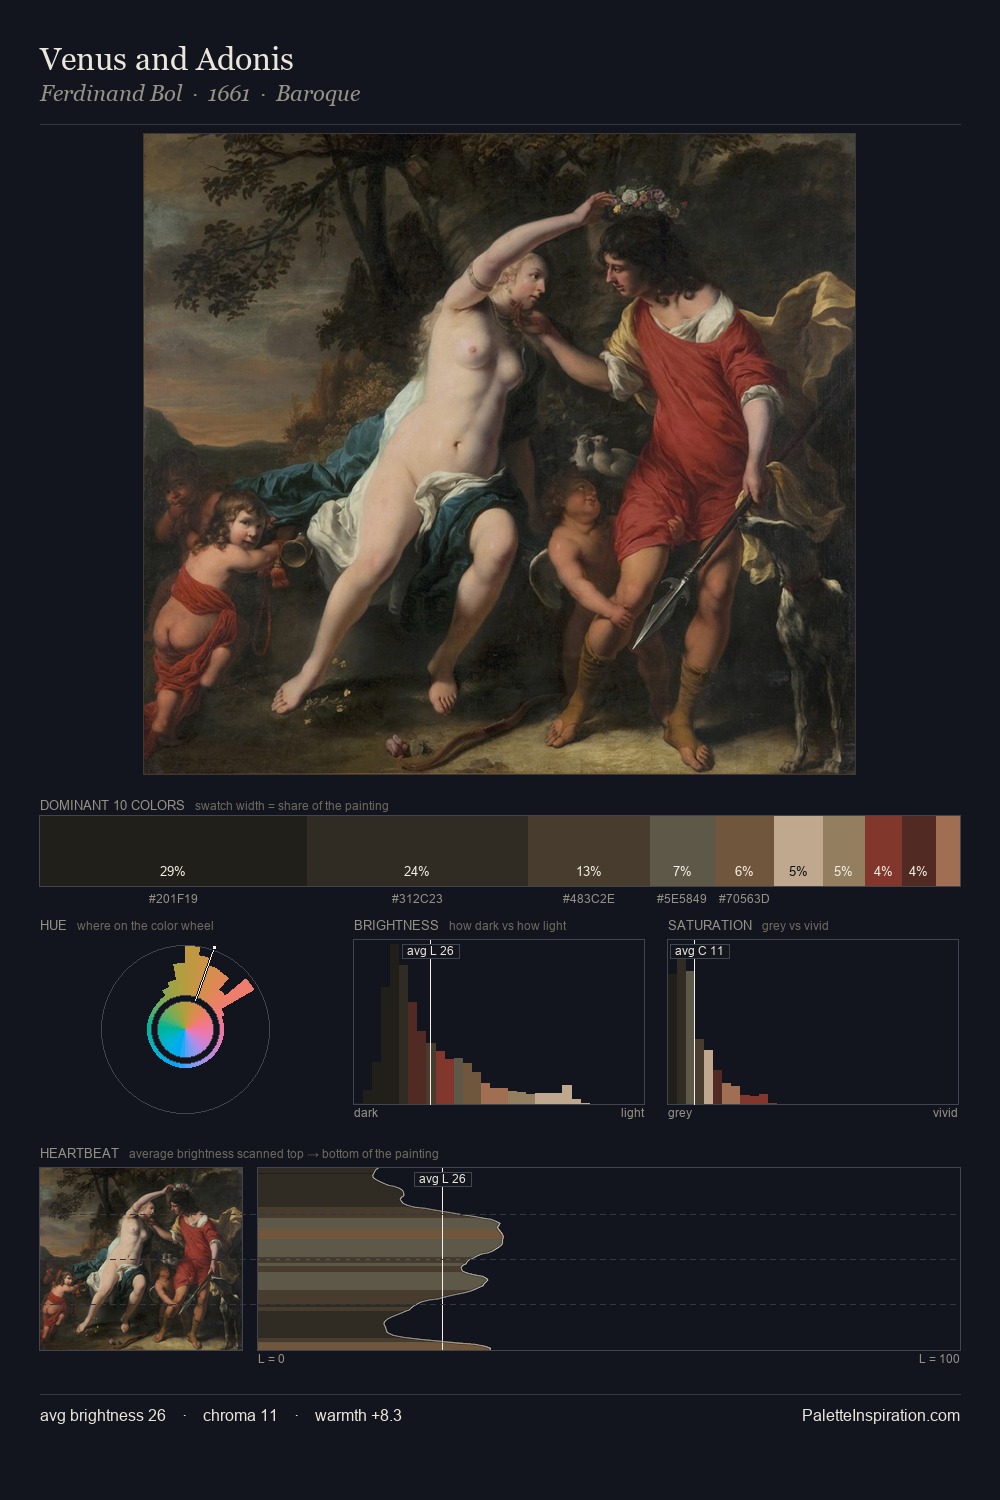Click the hex code #5E5849
The width and height of the screenshot is (1000, 1500).
click(x=682, y=899)
